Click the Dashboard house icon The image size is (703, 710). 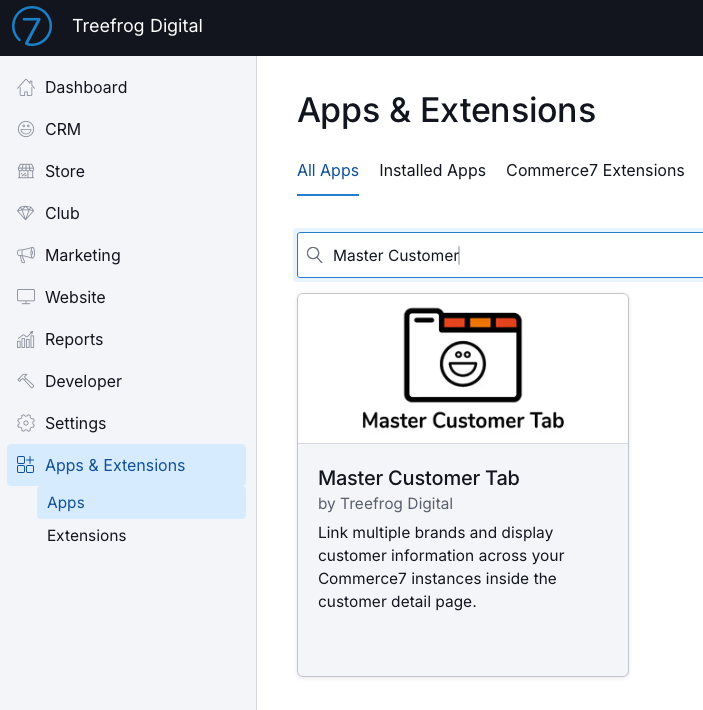[26, 87]
